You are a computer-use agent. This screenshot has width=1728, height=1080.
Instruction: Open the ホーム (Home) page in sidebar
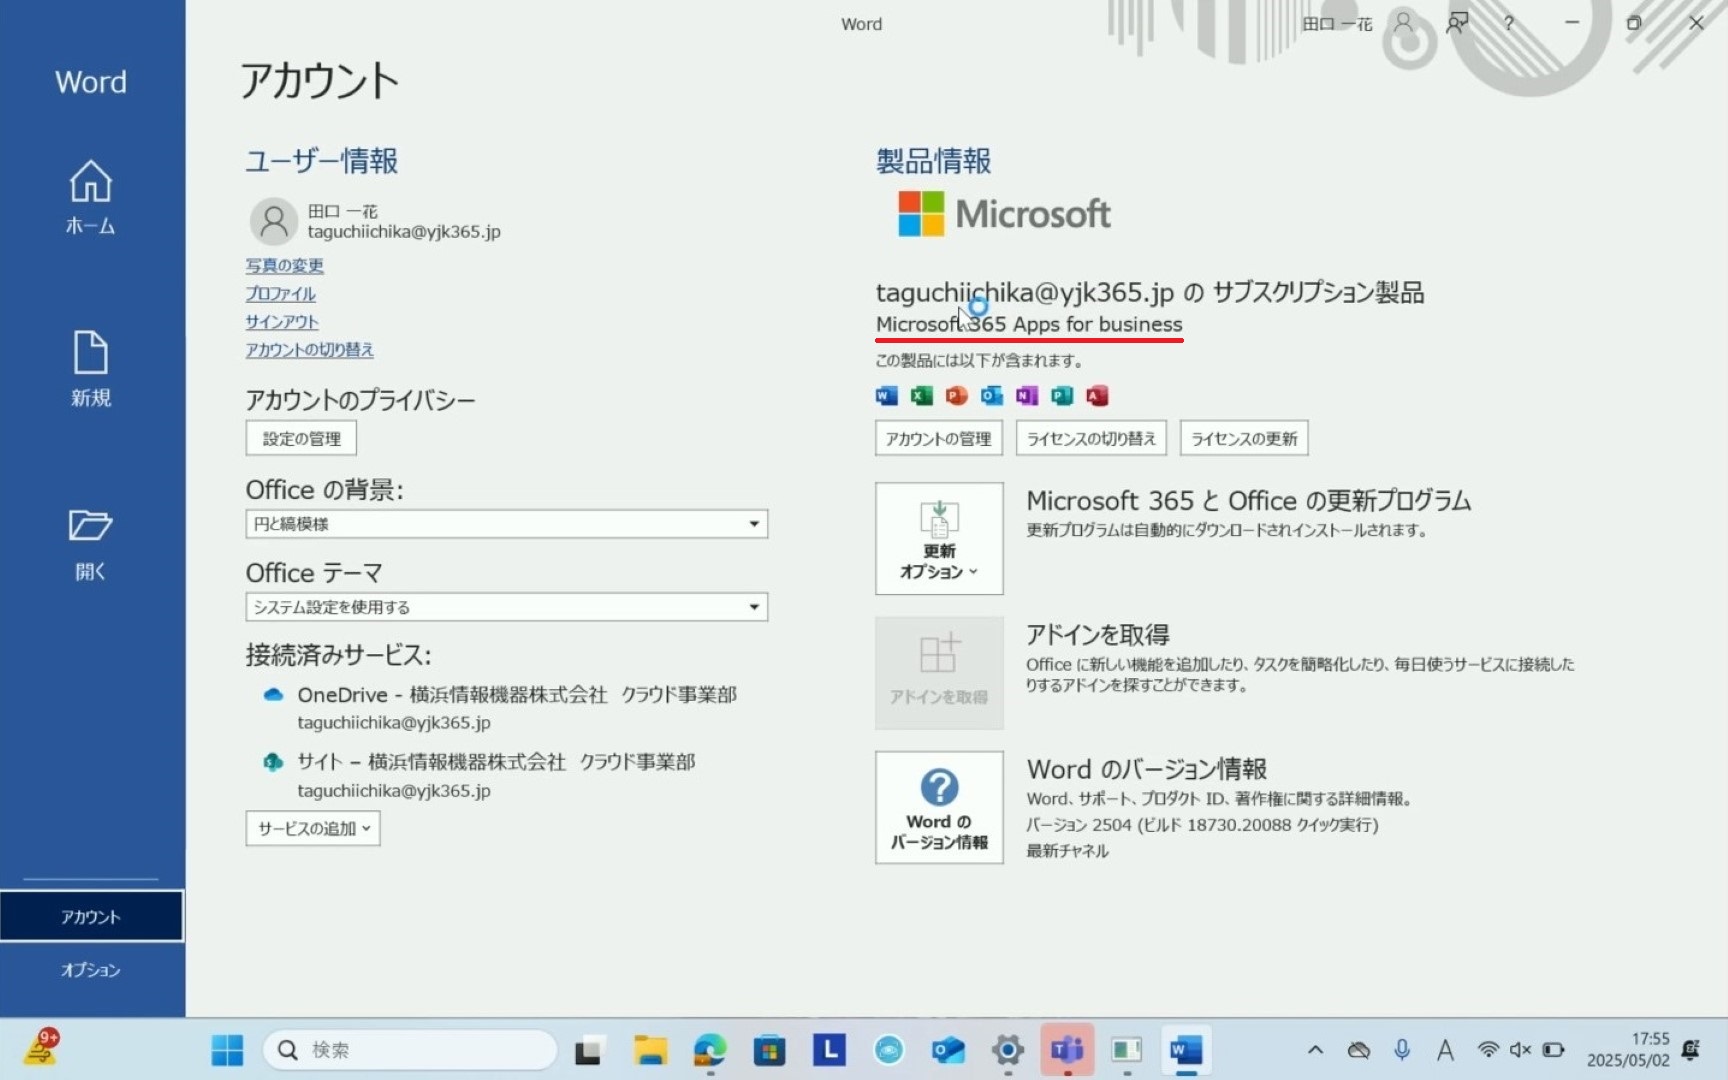coord(91,198)
